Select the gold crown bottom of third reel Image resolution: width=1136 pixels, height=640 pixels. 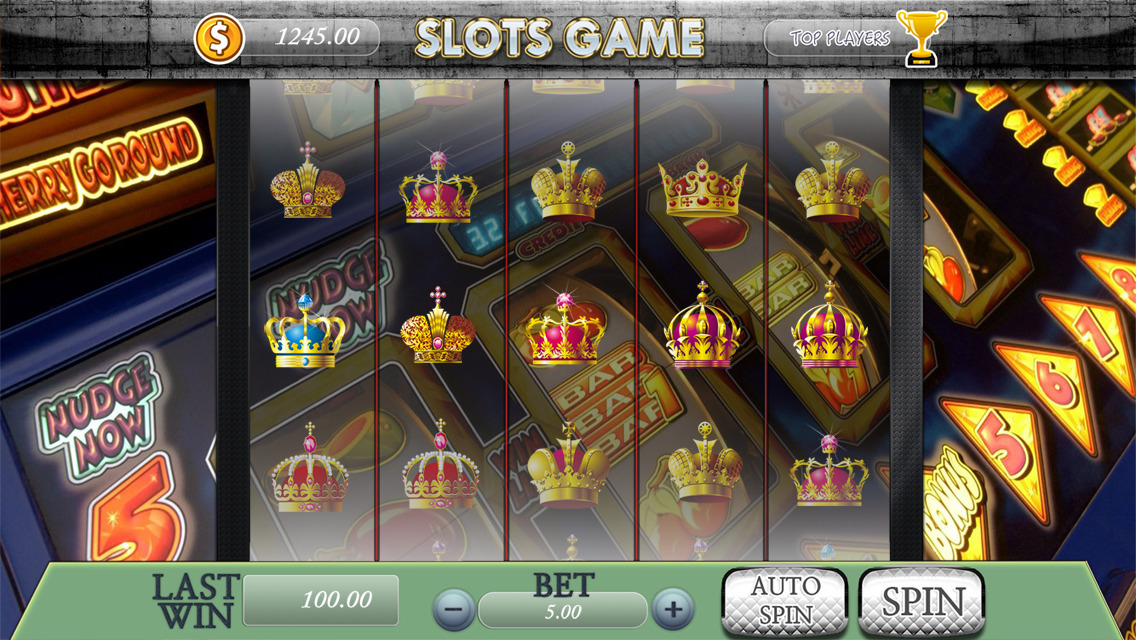click(x=569, y=466)
